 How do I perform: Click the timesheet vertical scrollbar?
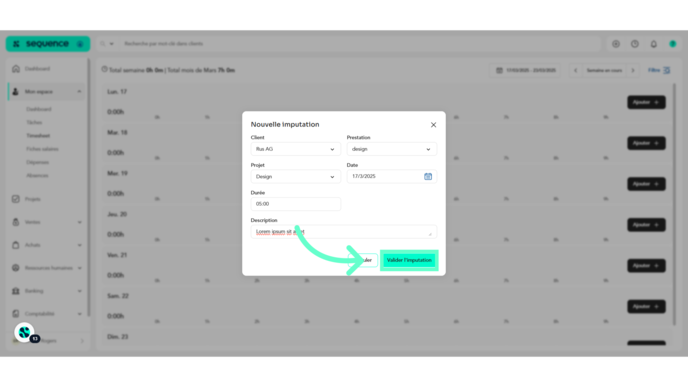[x=675, y=204]
